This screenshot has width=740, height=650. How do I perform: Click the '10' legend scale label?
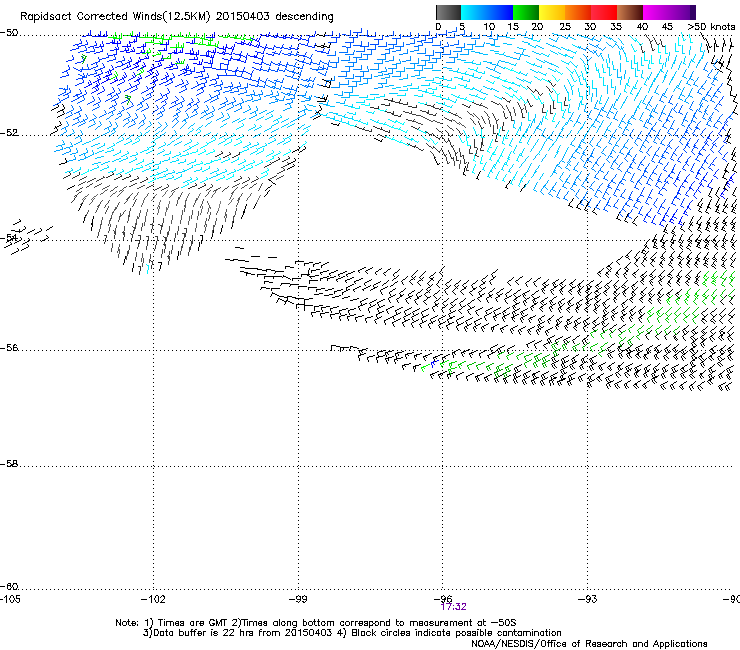point(489,27)
